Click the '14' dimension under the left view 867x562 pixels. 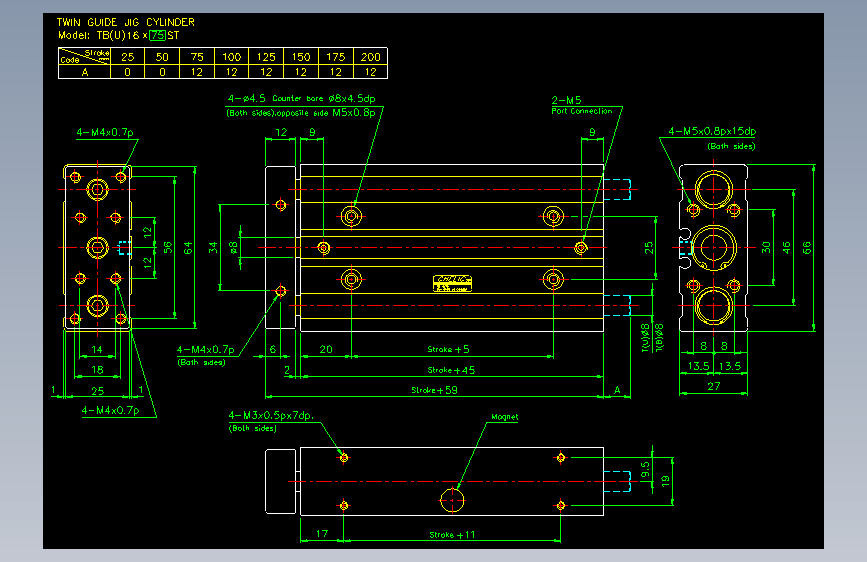97,349
